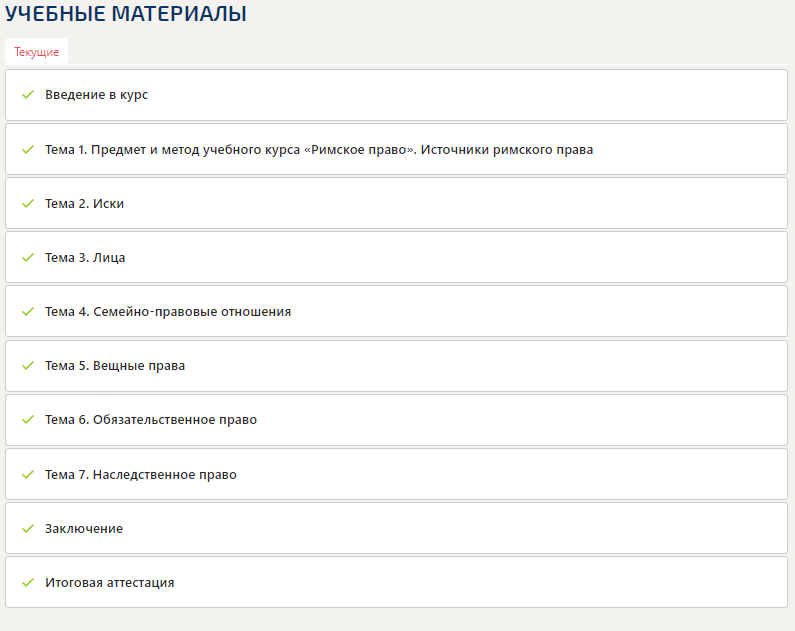
Task: Click the completion checkmark for Тема 2. Иски
Action: [28, 203]
